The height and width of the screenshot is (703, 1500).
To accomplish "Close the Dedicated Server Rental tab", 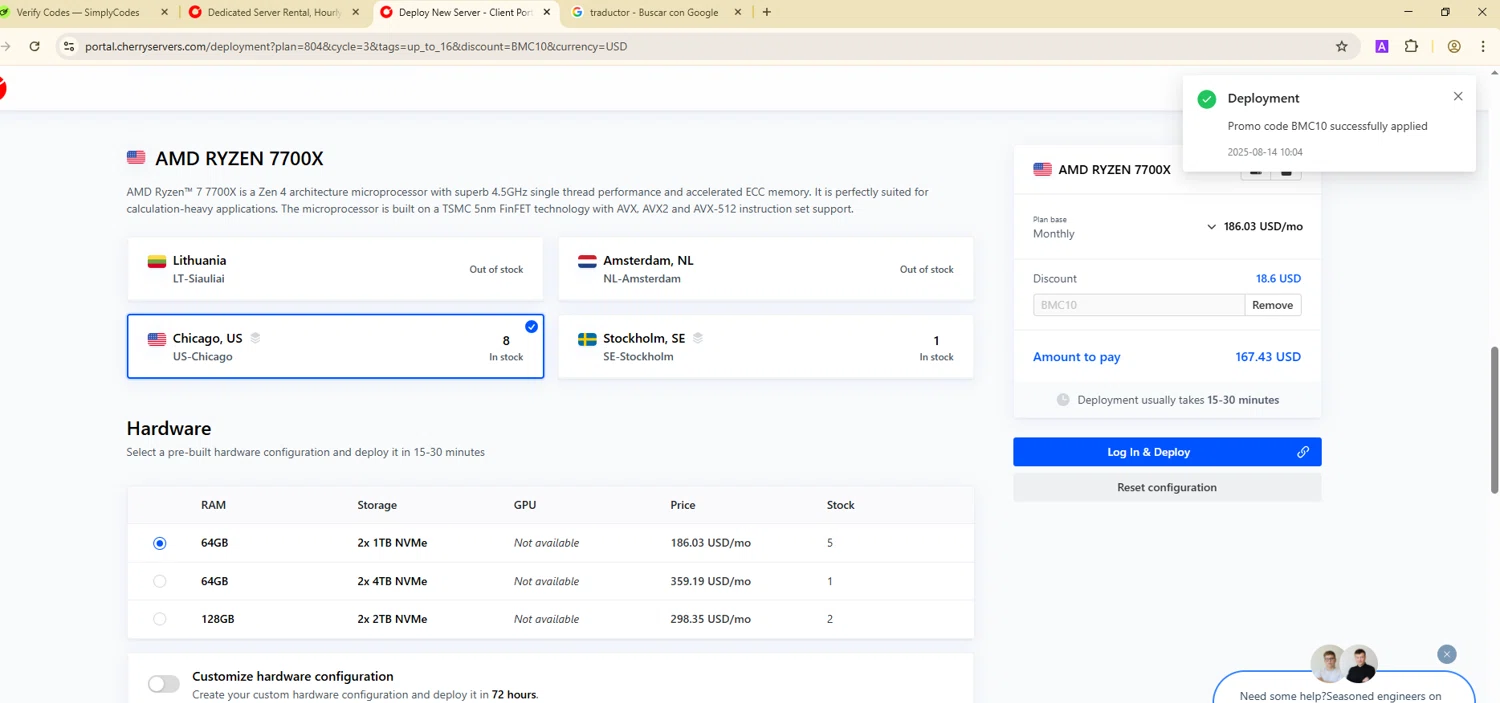I will [x=355, y=12].
